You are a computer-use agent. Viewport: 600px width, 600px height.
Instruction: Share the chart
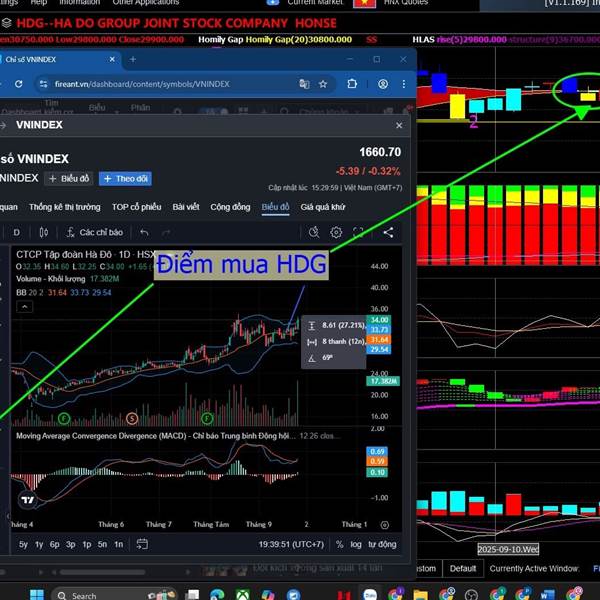tap(388, 232)
